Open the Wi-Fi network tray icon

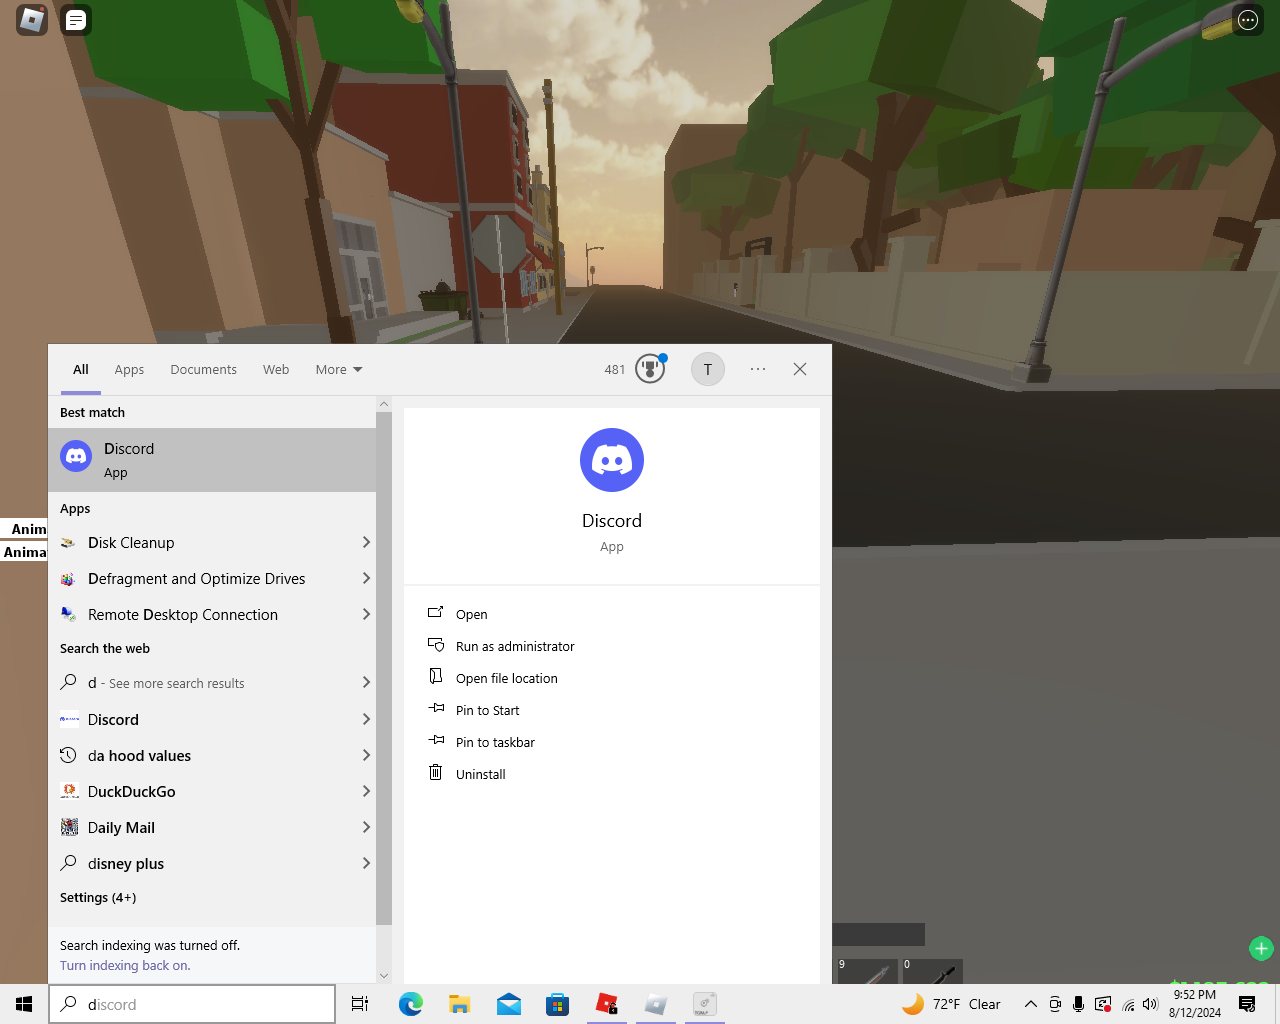1128,1004
